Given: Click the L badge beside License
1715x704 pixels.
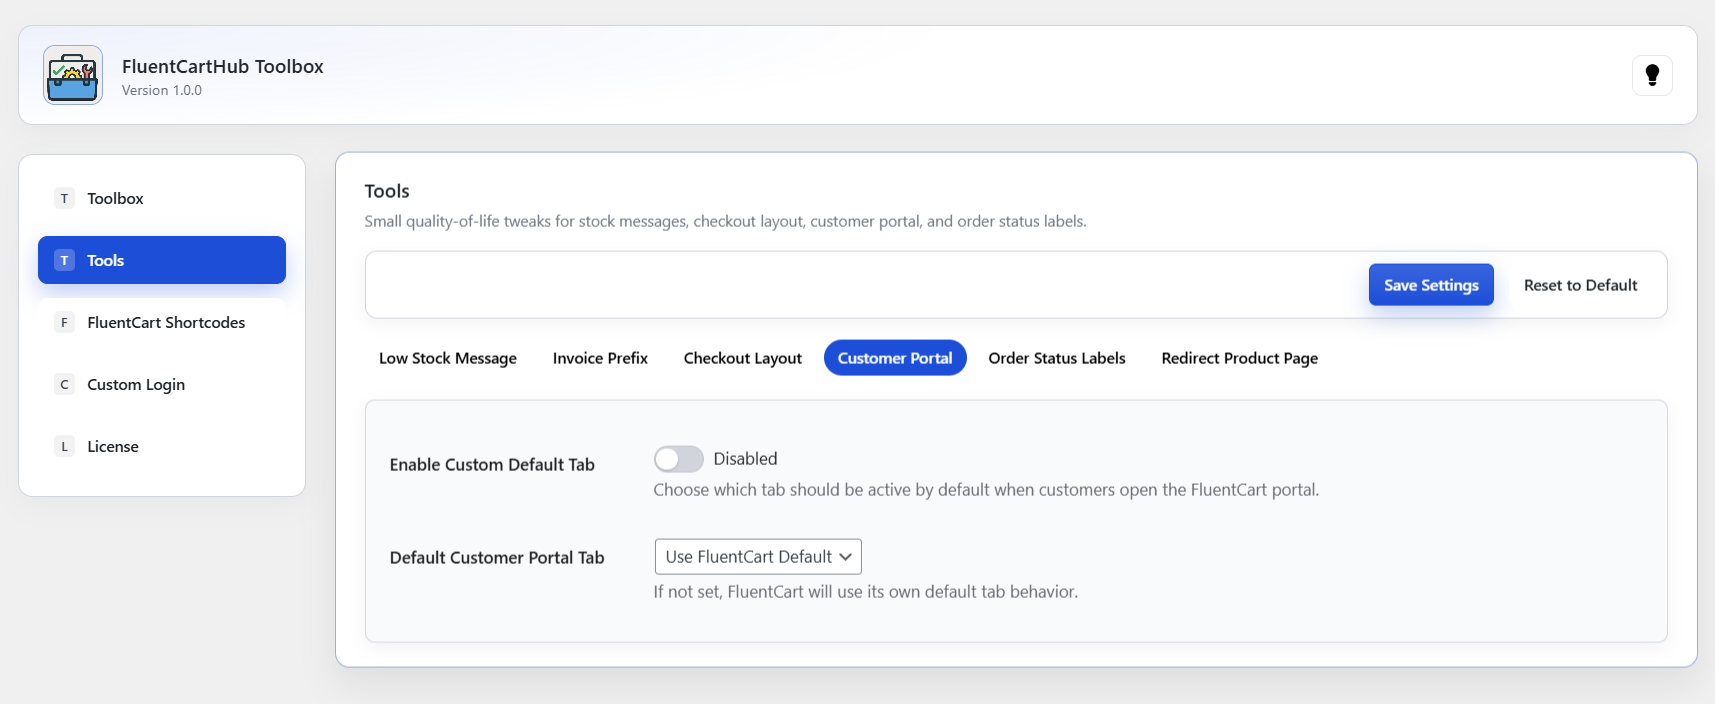Looking at the screenshot, I should (64, 446).
